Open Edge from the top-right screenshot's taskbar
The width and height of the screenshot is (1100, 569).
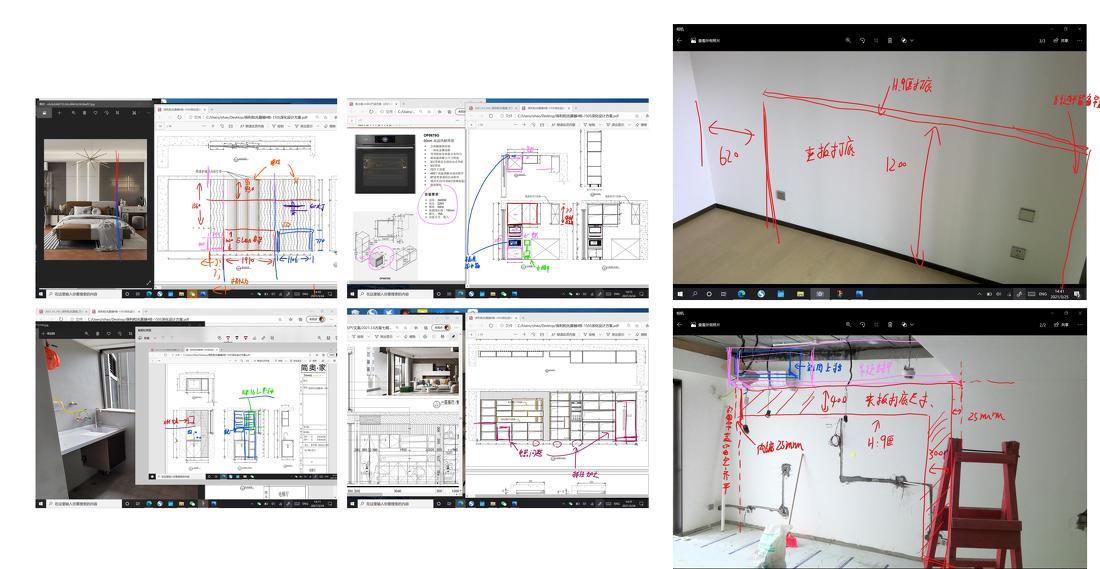pos(741,294)
